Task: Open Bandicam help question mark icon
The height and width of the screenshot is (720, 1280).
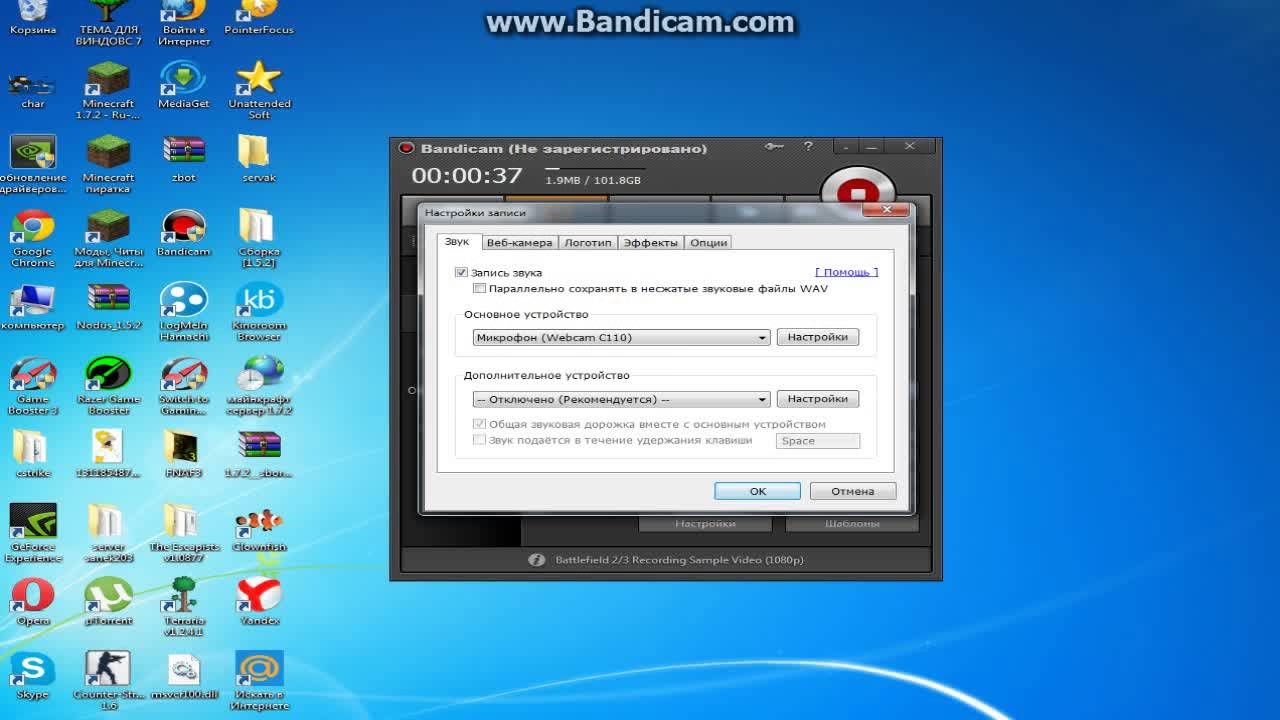Action: 808,146
